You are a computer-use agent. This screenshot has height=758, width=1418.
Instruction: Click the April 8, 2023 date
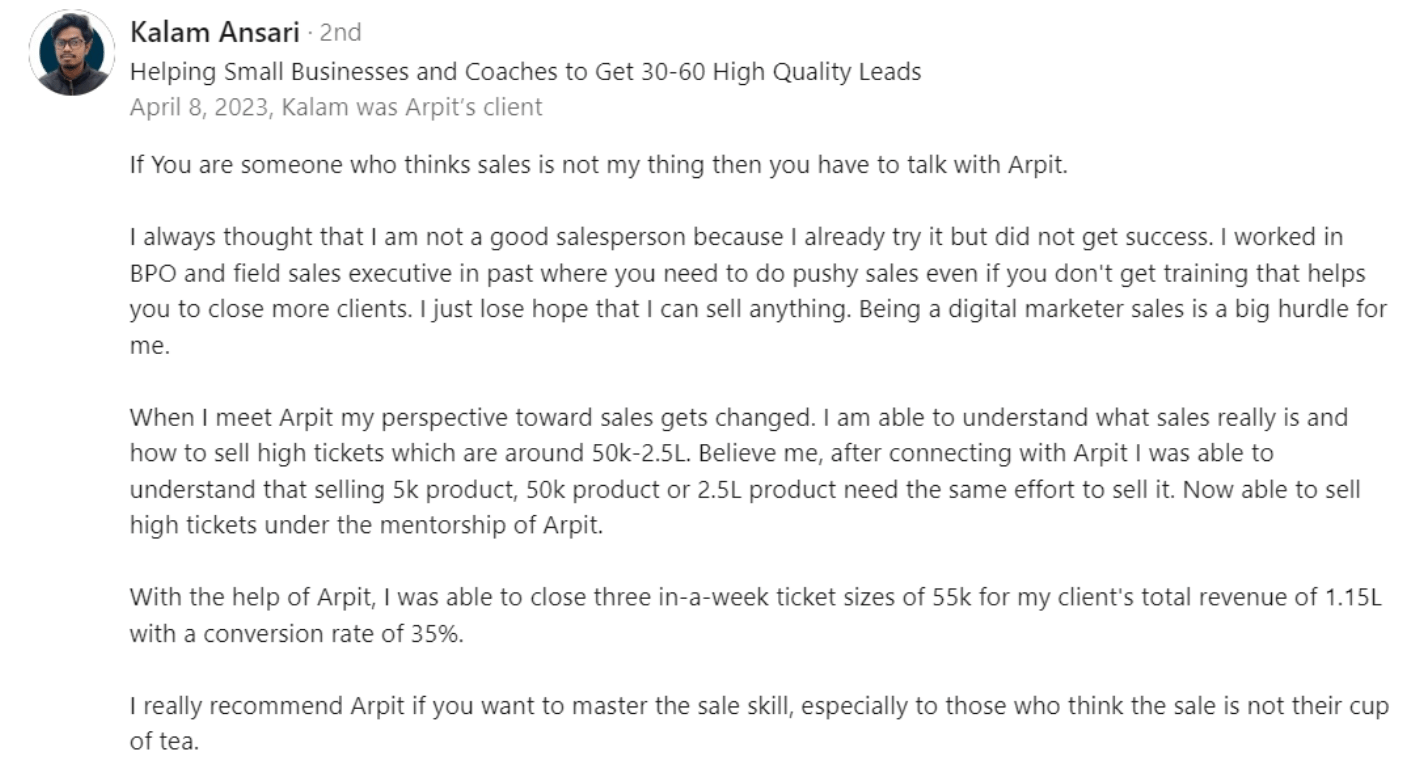(x=199, y=107)
